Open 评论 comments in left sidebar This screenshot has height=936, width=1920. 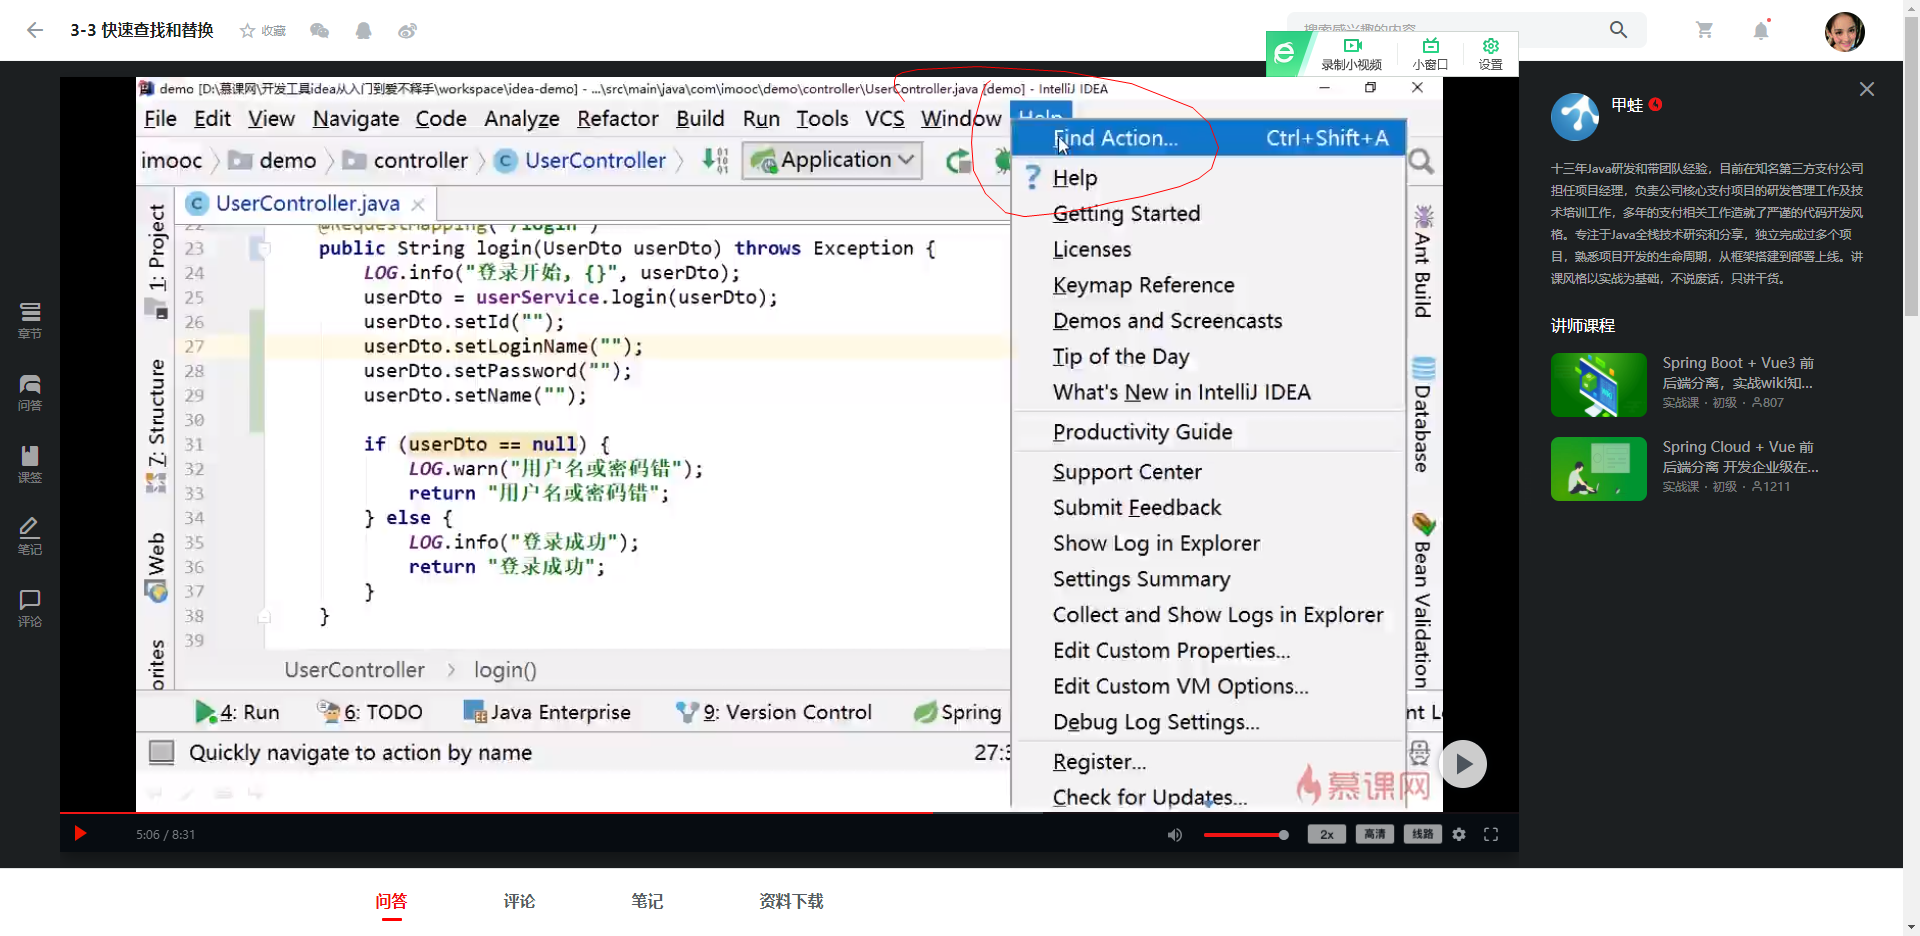pyautogui.click(x=30, y=609)
